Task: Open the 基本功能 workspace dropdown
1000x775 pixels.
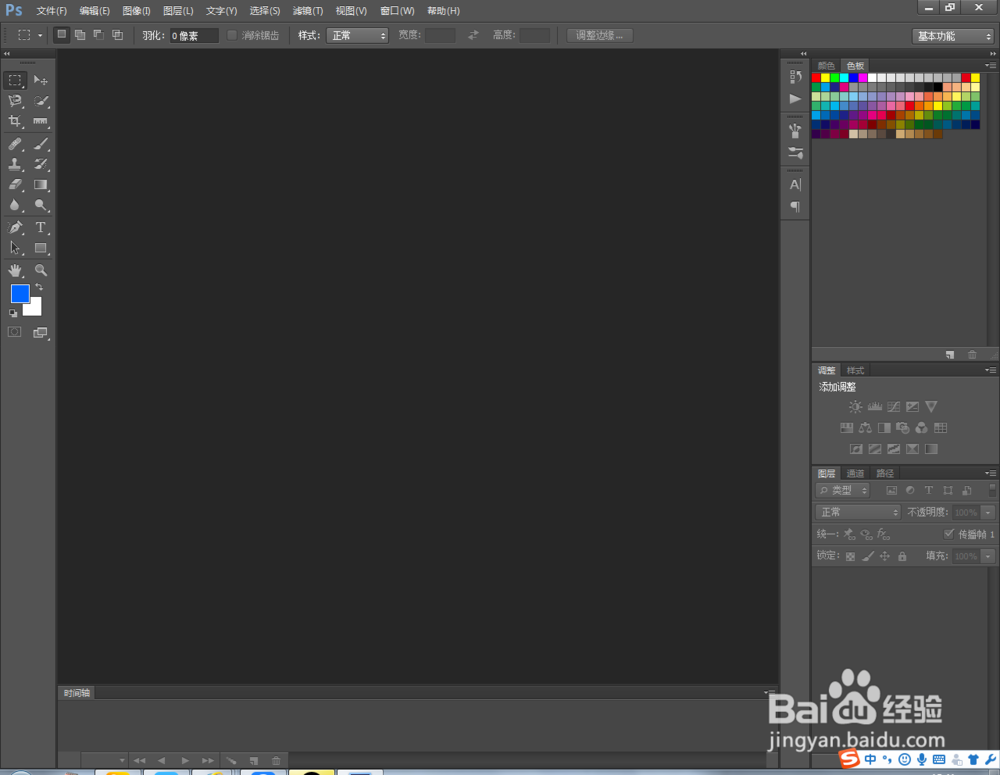Action: (x=953, y=36)
